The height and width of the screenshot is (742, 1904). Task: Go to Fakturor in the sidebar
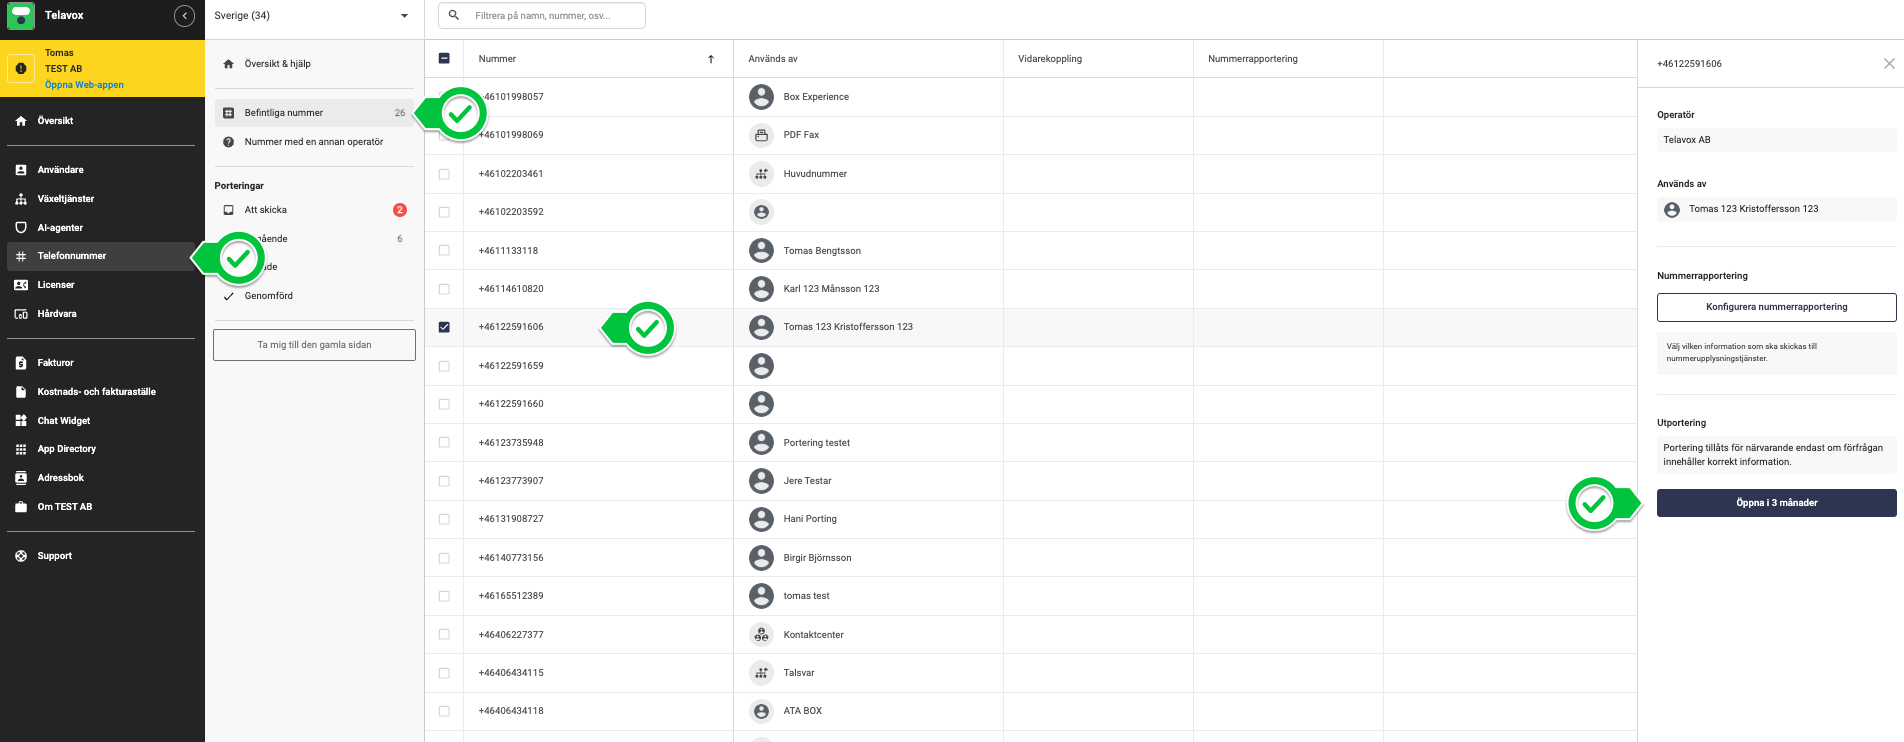click(x=55, y=363)
